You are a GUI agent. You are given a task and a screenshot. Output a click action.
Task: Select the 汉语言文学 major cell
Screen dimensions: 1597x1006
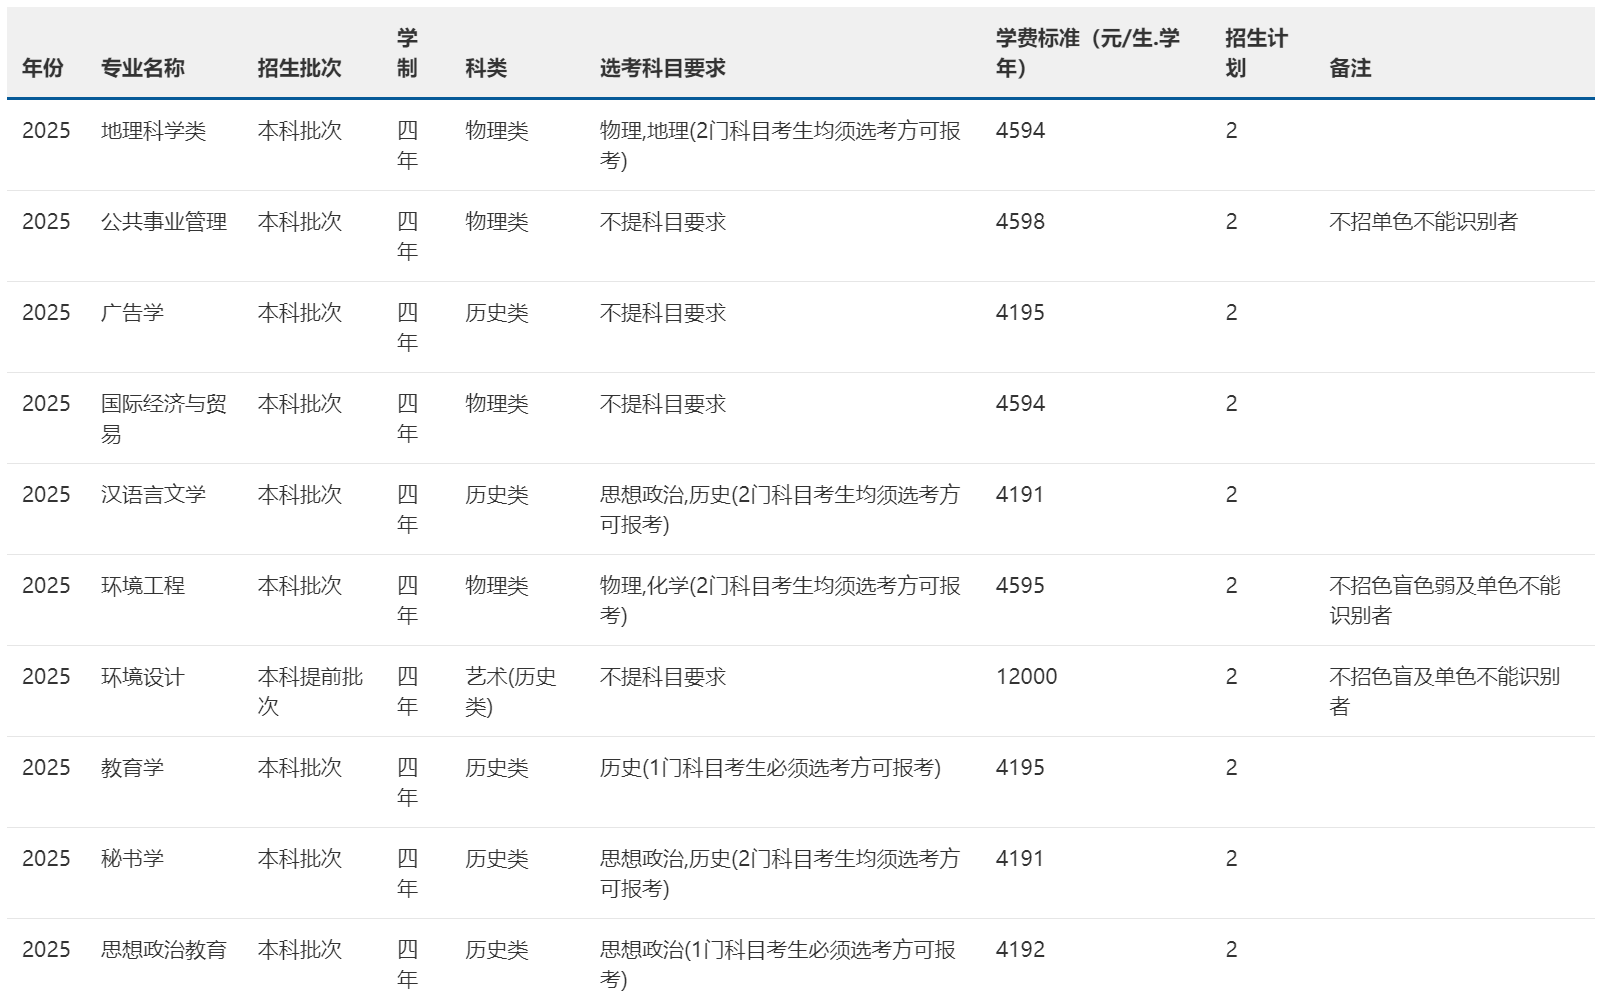(x=153, y=495)
